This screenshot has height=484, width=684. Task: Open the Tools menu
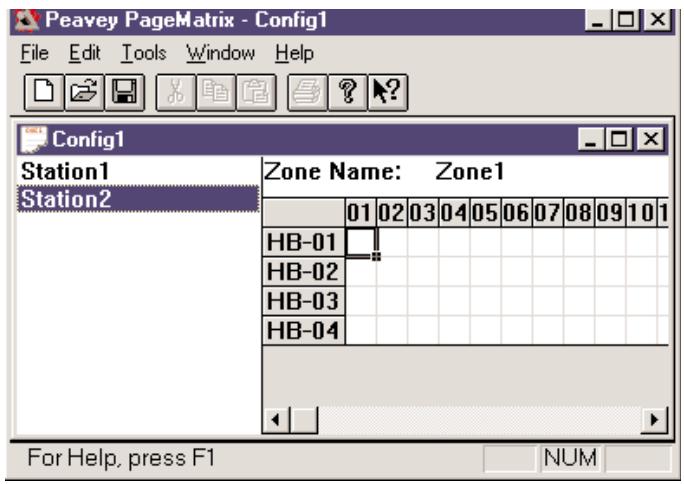(x=144, y=54)
